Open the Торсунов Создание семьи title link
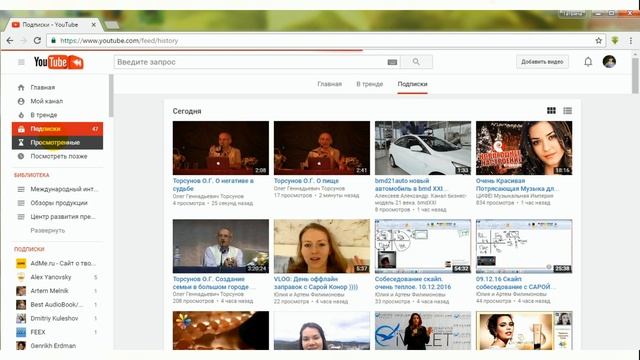The image size is (640, 360). pos(214,283)
